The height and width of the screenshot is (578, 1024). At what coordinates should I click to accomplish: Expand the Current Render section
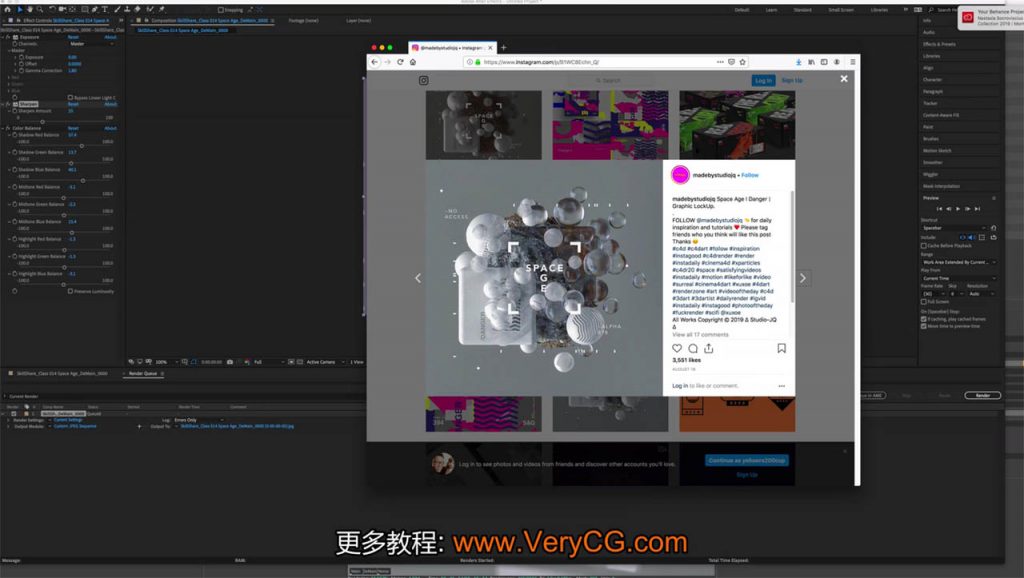[5, 396]
